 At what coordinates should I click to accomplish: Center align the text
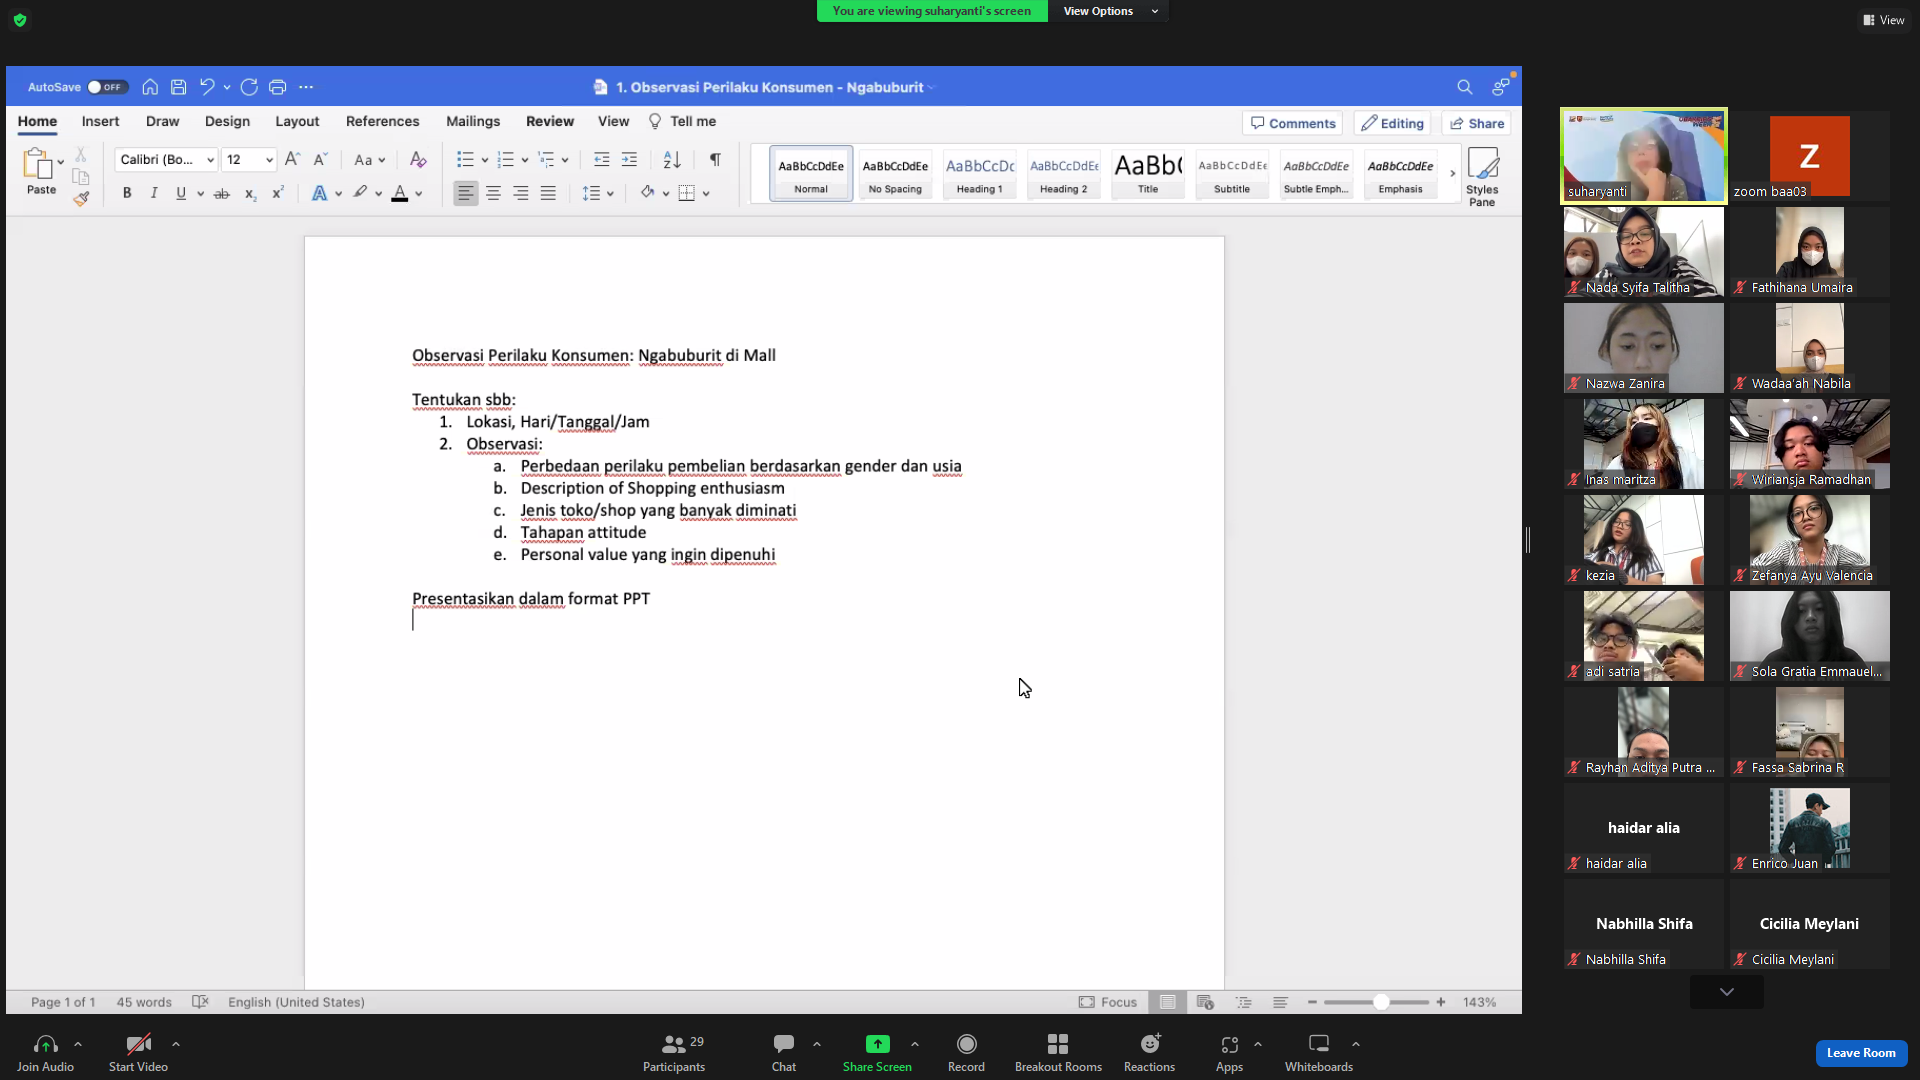[x=493, y=193]
